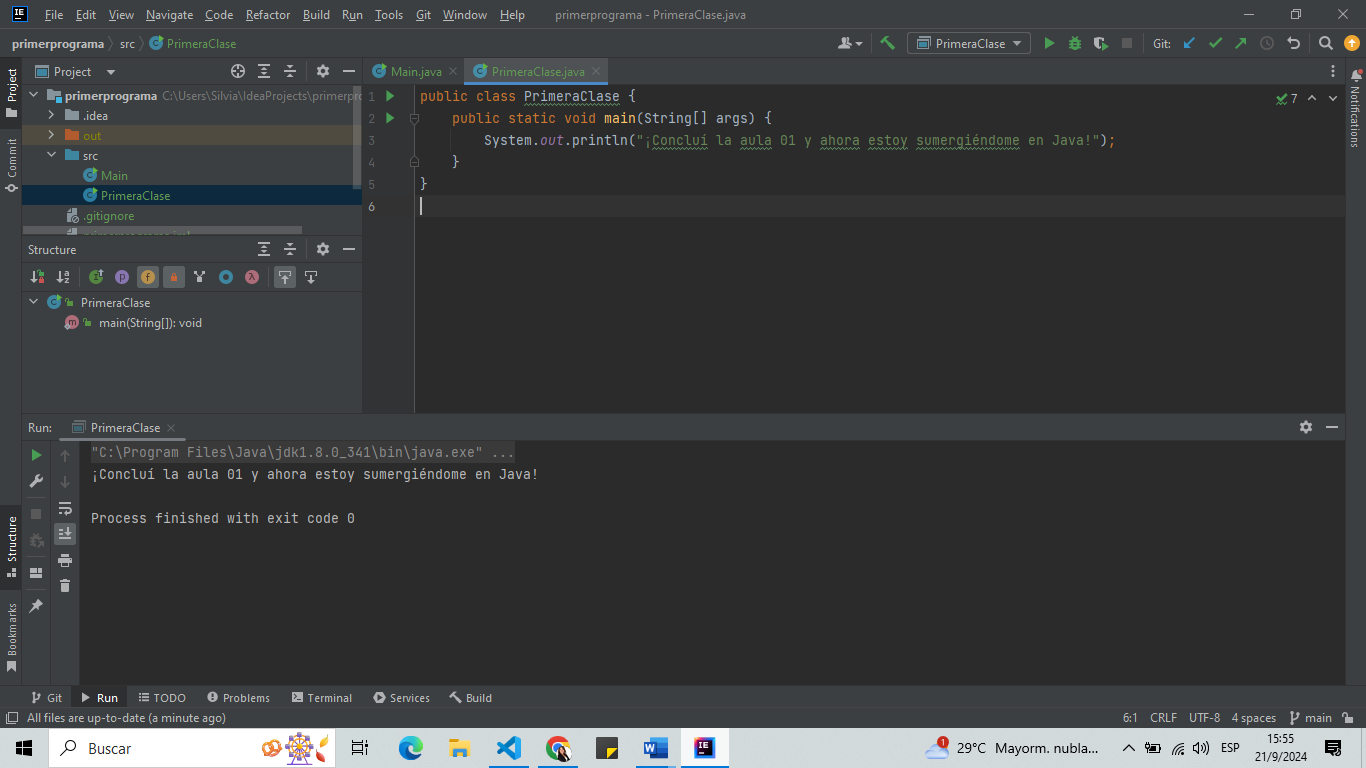
Task: Rerun PrimeraClase in Run panel
Action: click(x=36, y=455)
